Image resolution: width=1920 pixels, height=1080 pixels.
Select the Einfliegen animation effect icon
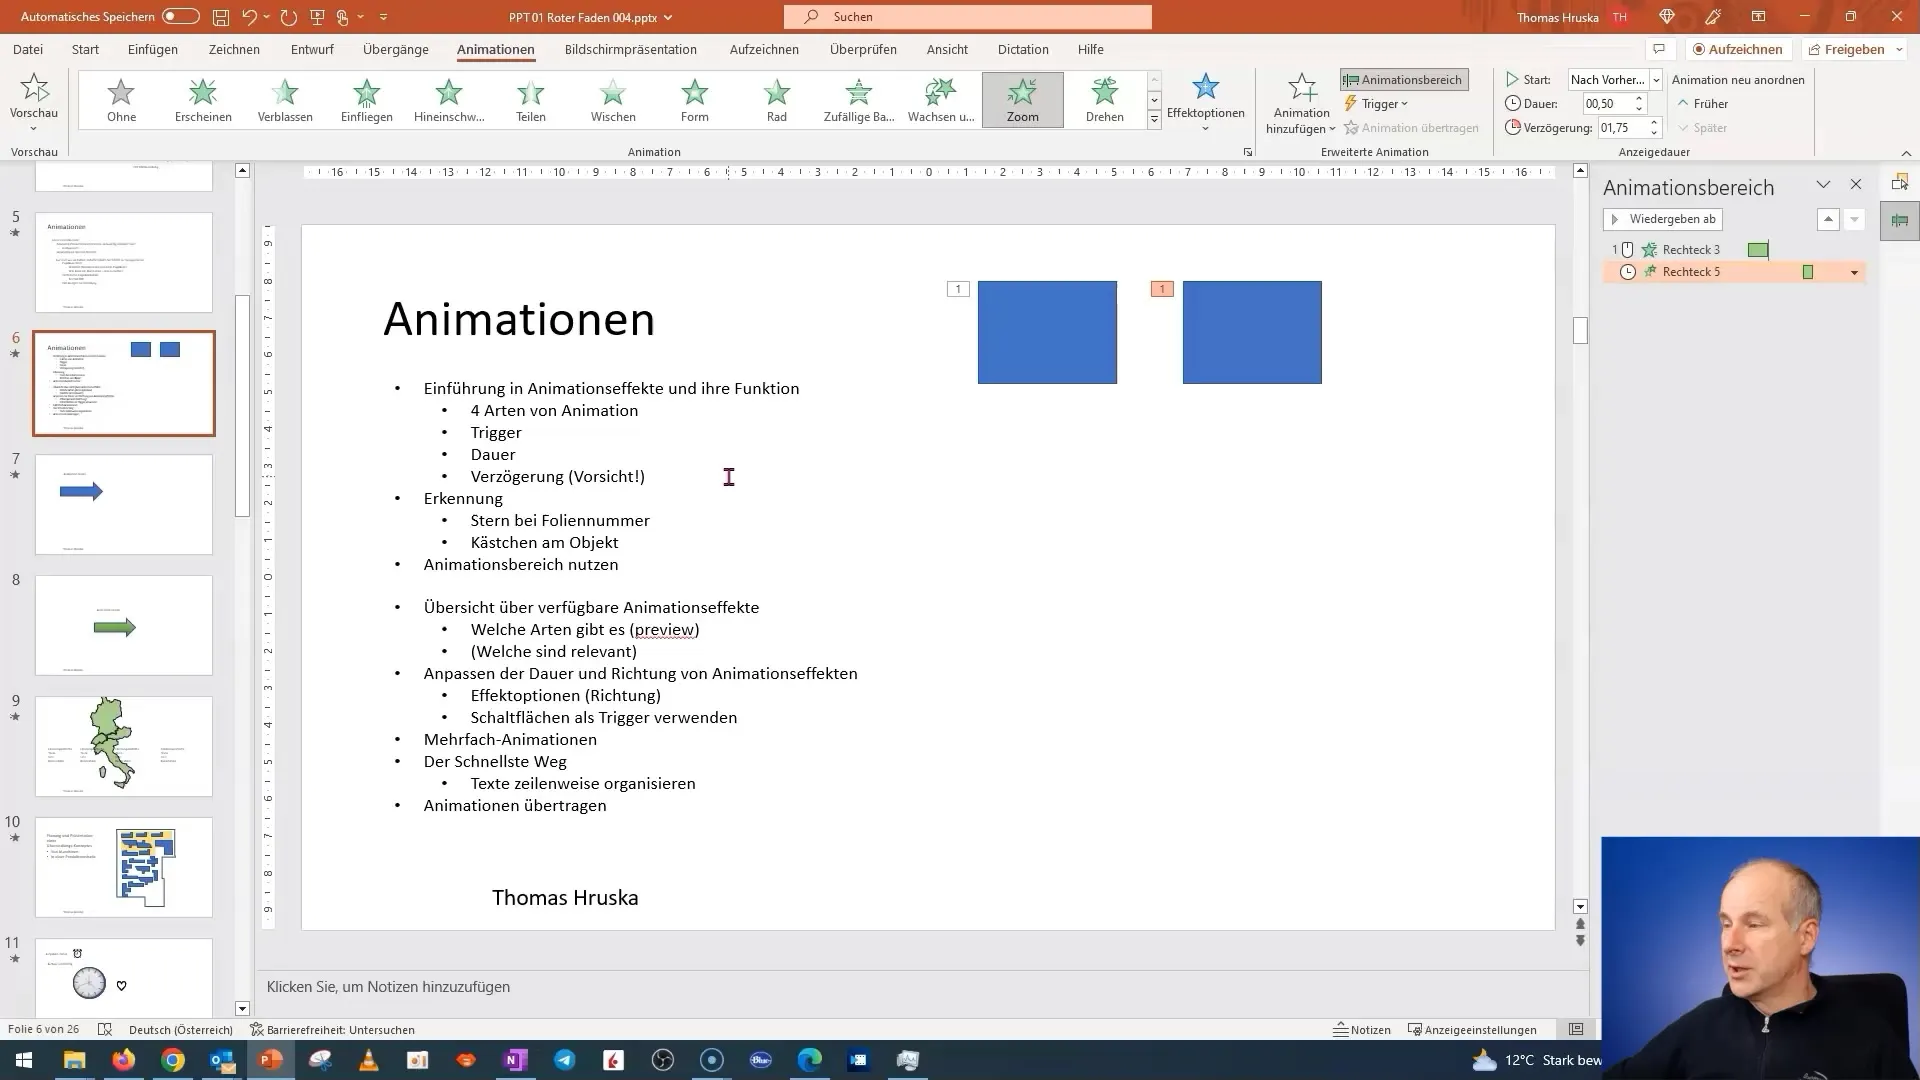(x=365, y=99)
